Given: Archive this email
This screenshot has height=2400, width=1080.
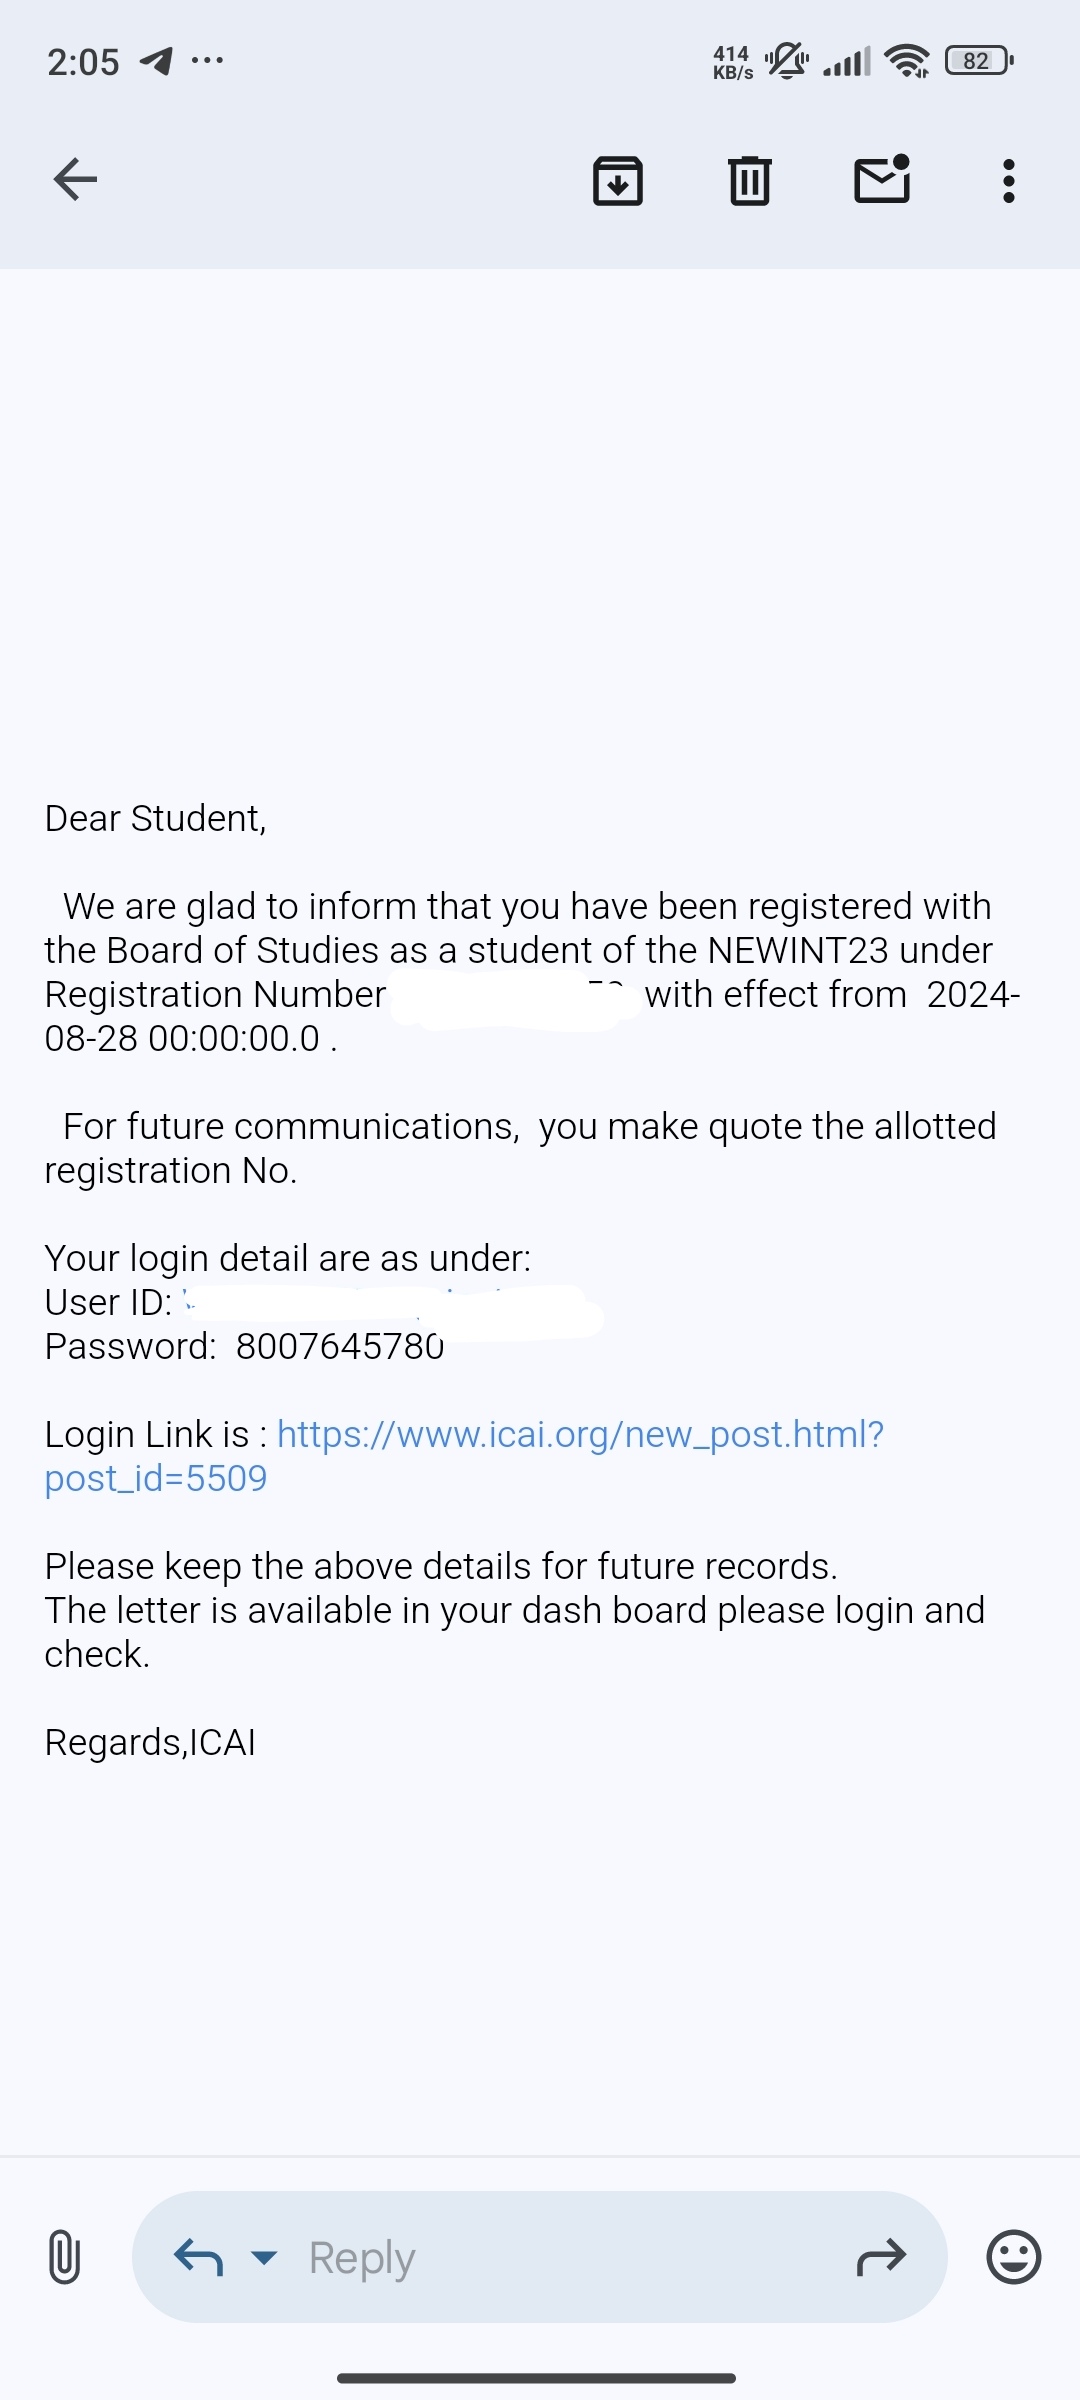Looking at the screenshot, I should click(x=618, y=181).
